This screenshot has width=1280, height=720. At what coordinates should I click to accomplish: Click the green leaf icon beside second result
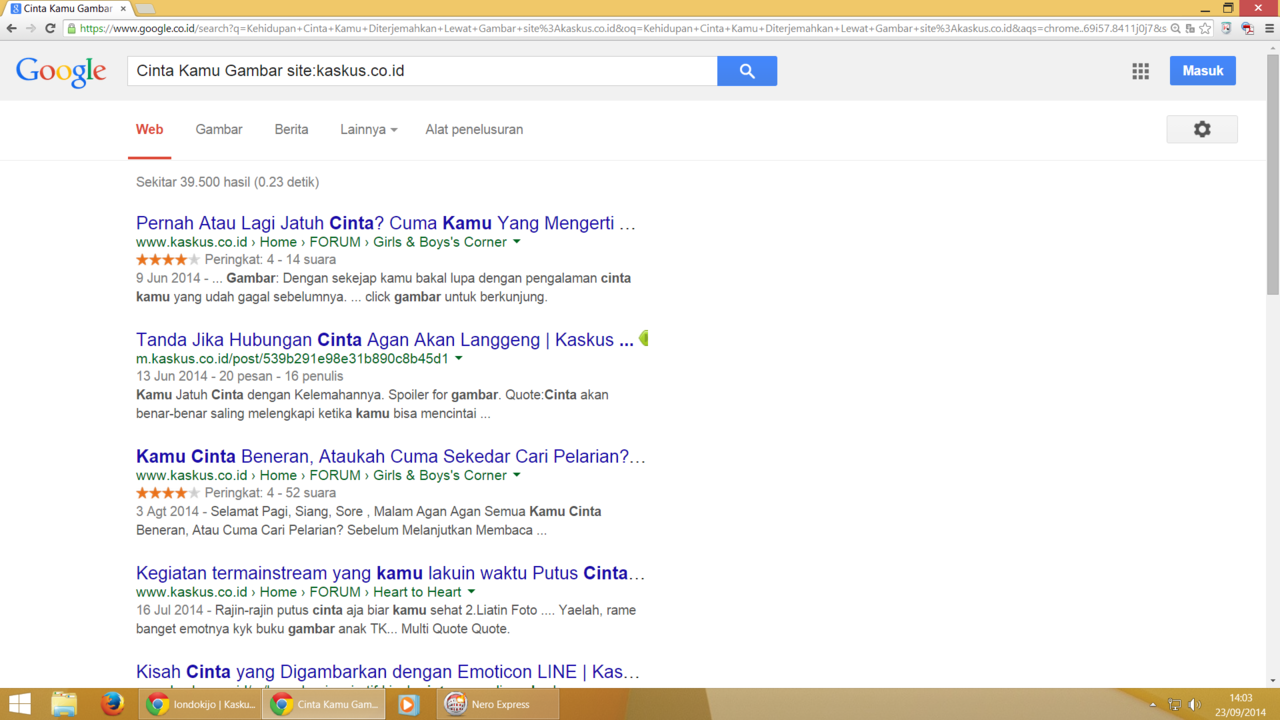(x=644, y=338)
